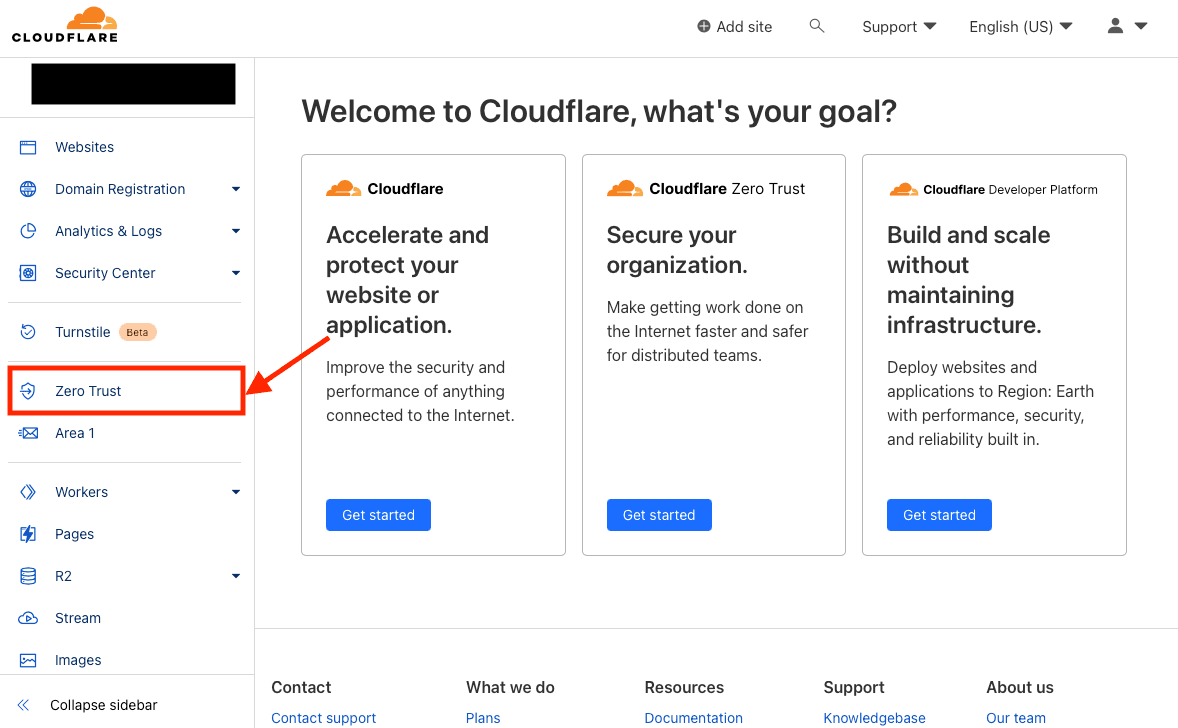Open Images in the sidebar
The height and width of the screenshot is (728, 1178).
coord(78,660)
